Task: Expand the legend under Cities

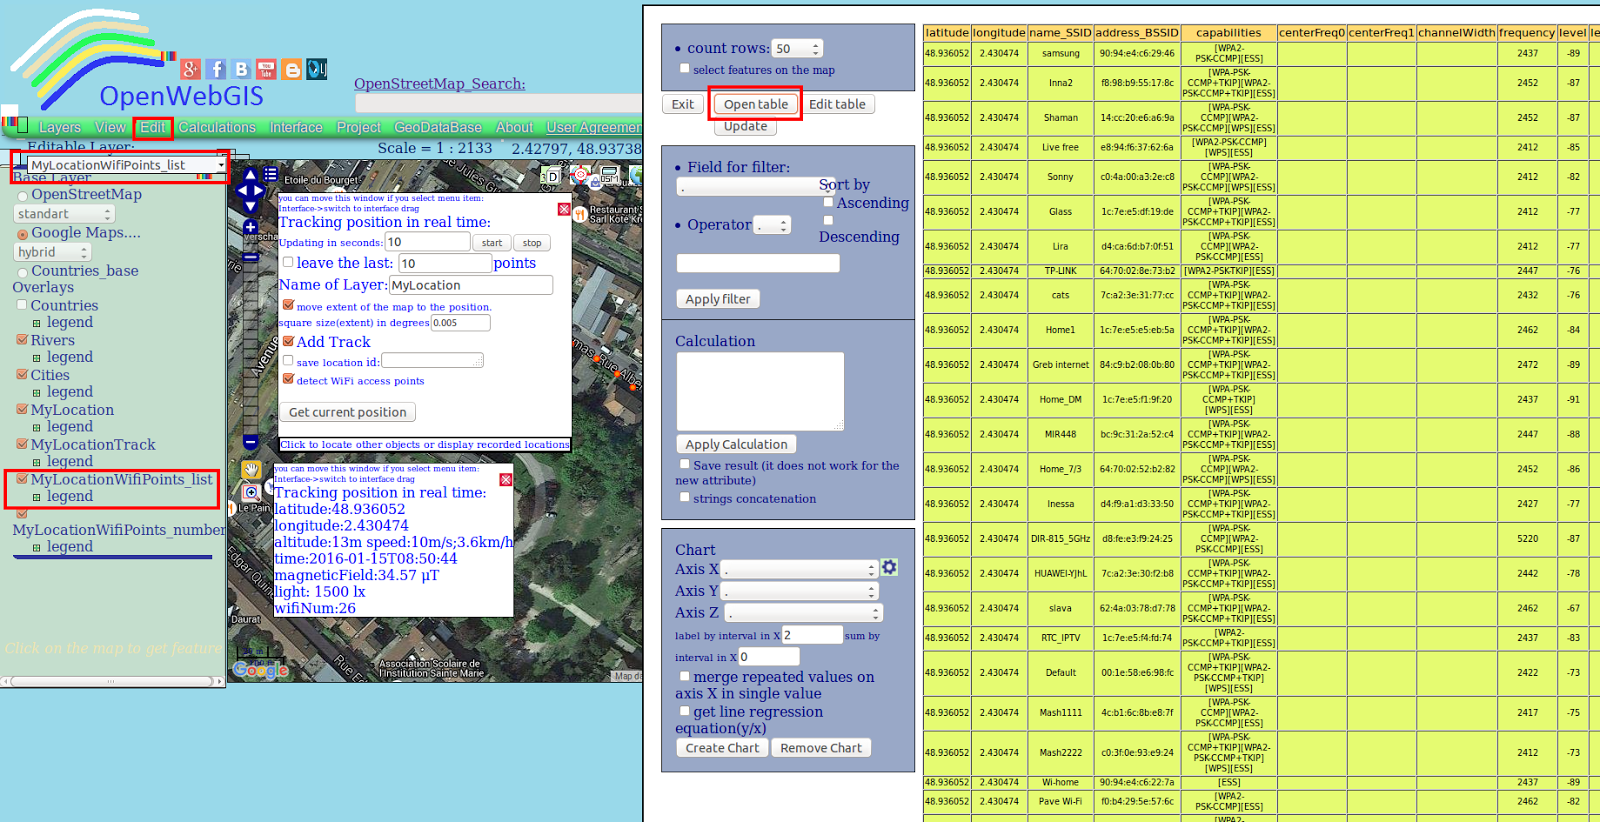Action: pyautogui.click(x=37, y=393)
